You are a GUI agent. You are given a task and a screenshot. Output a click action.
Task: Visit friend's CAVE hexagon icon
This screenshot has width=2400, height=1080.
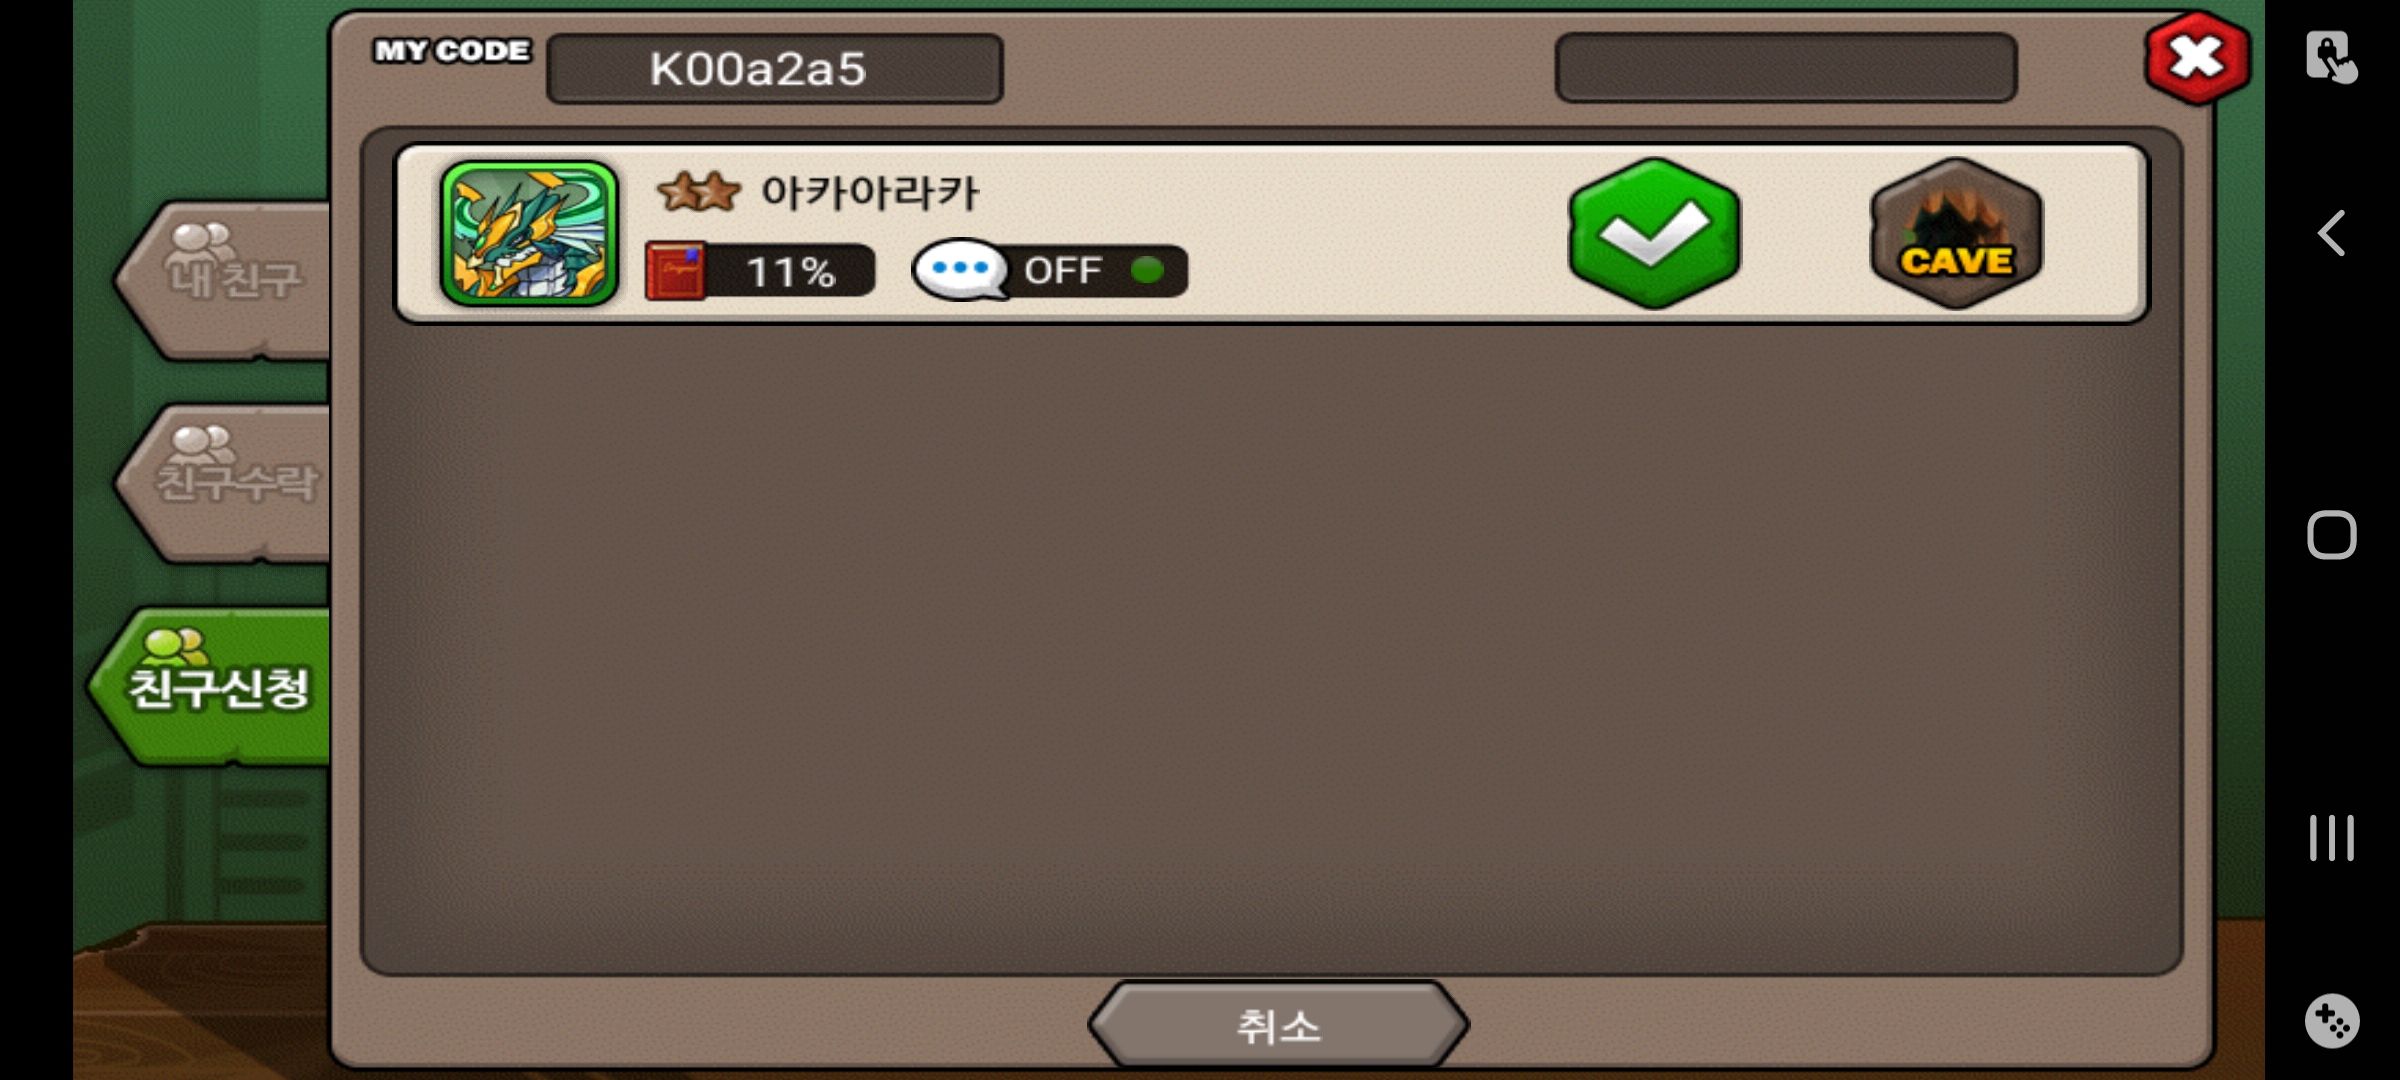pos(1956,233)
